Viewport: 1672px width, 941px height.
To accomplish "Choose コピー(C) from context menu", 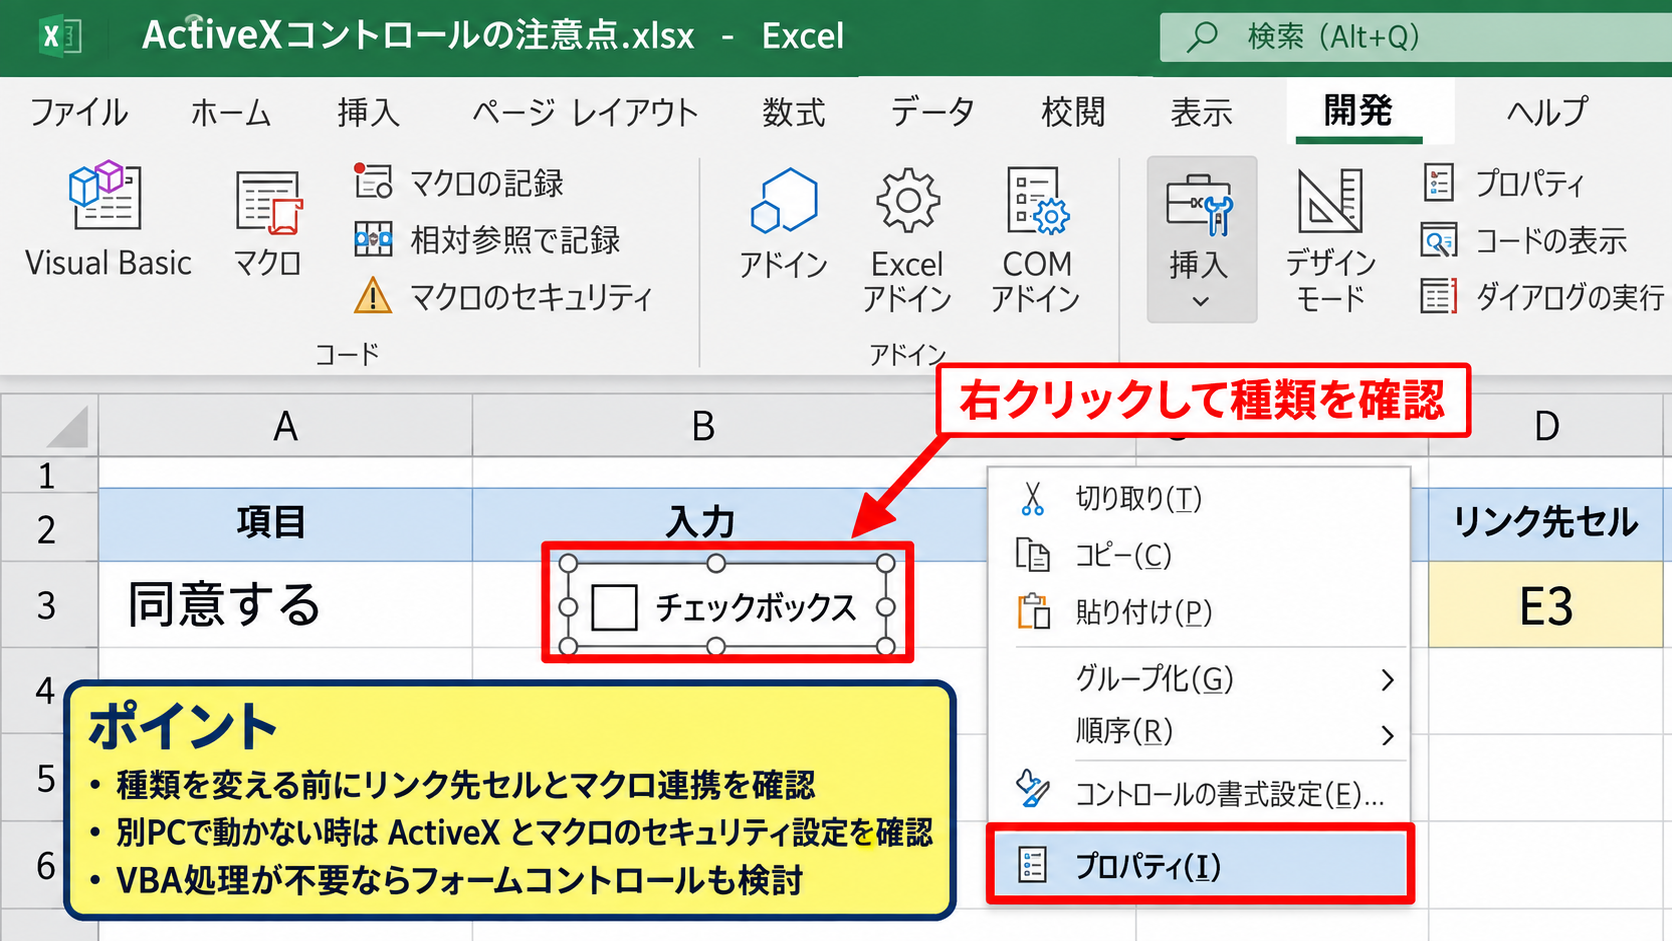I will 1198,555.
